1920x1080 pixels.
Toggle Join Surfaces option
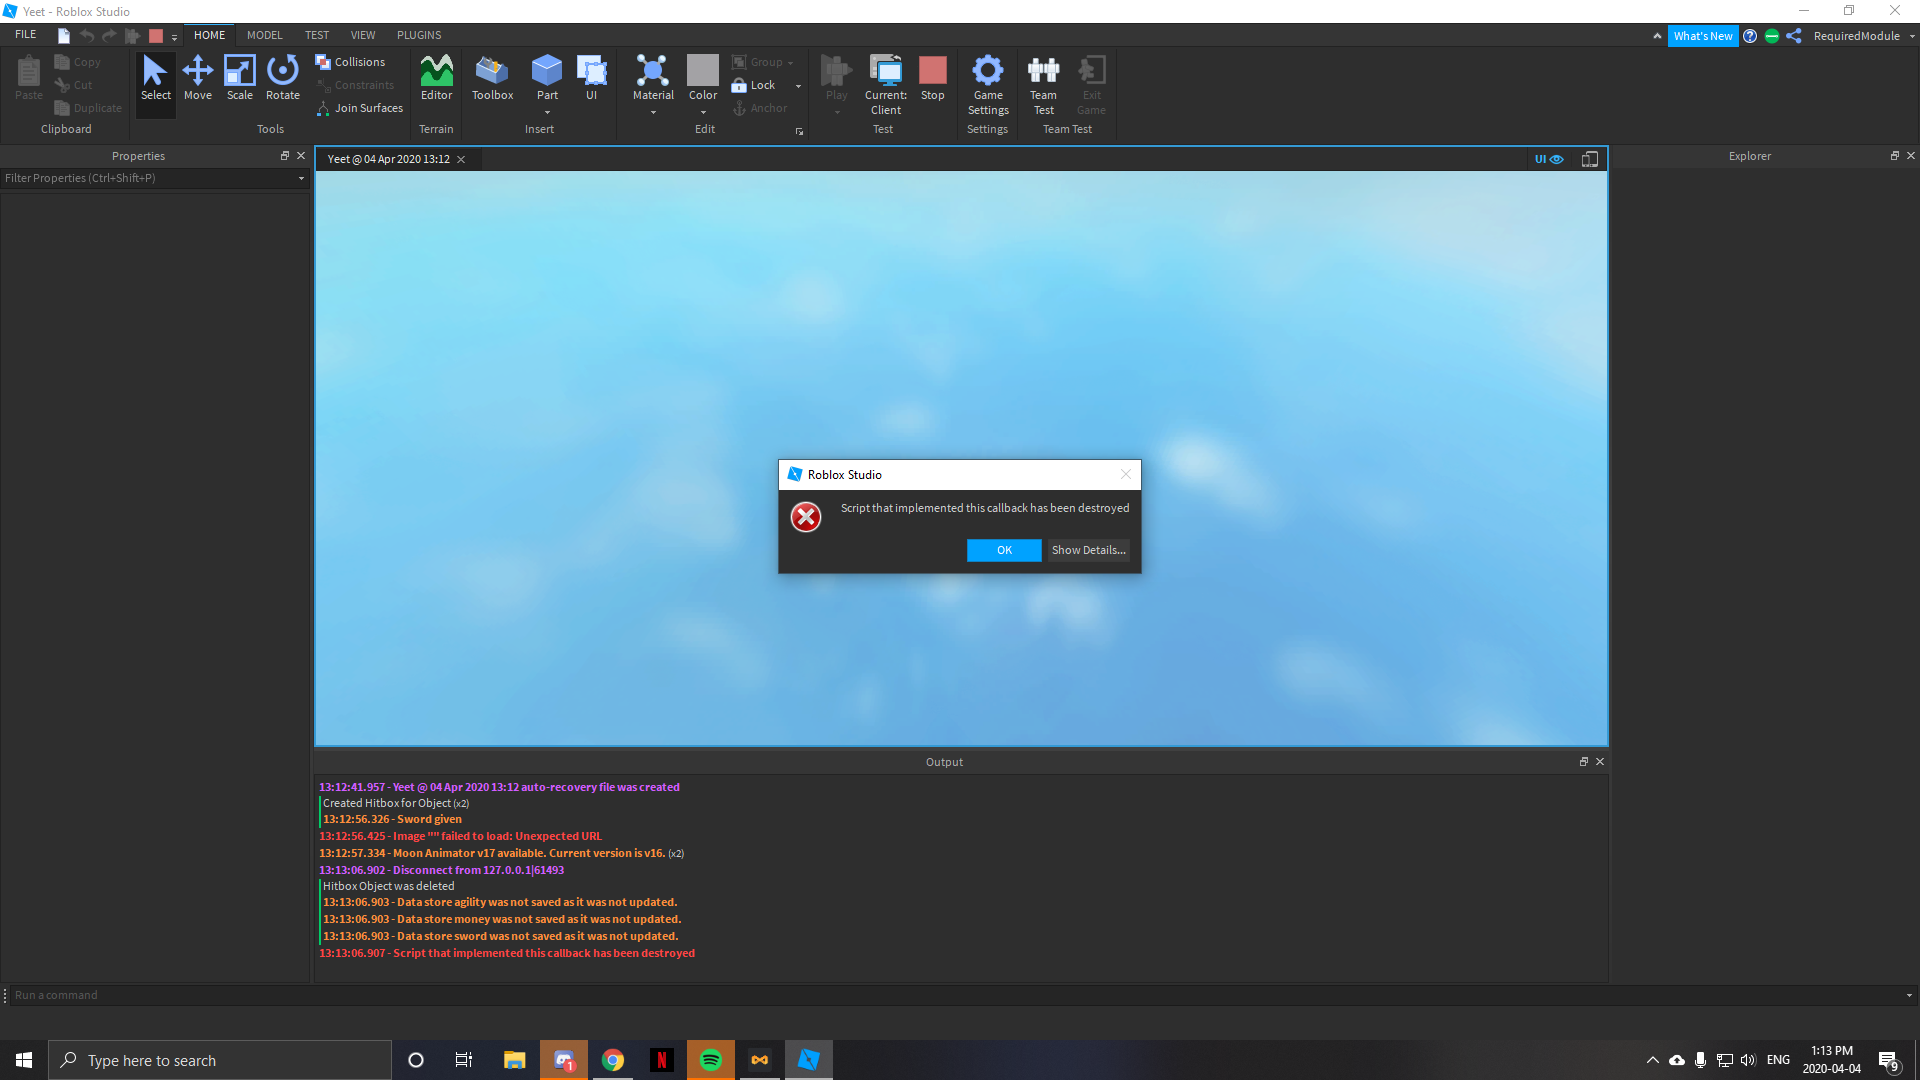coord(359,108)
